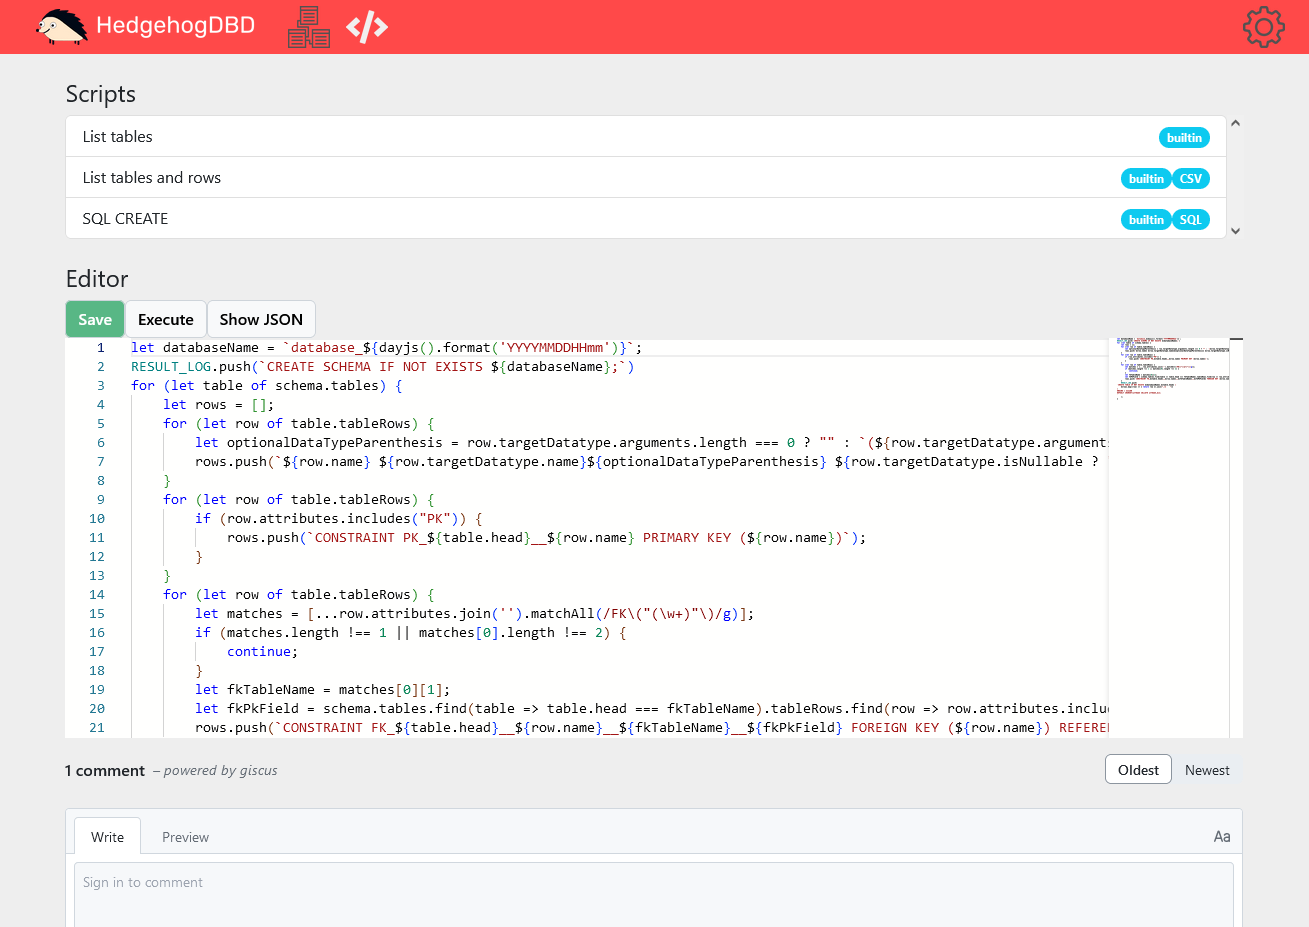Click the hedgehog logo icon
Screen dimensions: 1309x927
tap(61, 26)
